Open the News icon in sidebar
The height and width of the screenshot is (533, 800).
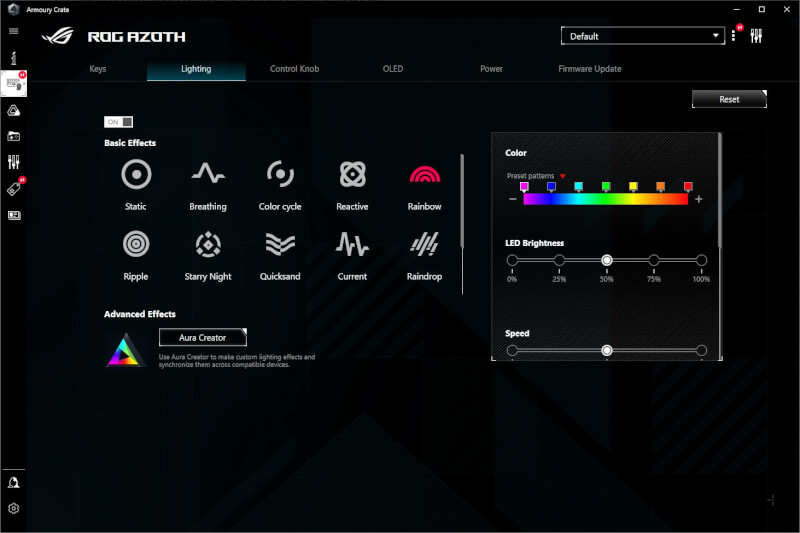(14, 215)
